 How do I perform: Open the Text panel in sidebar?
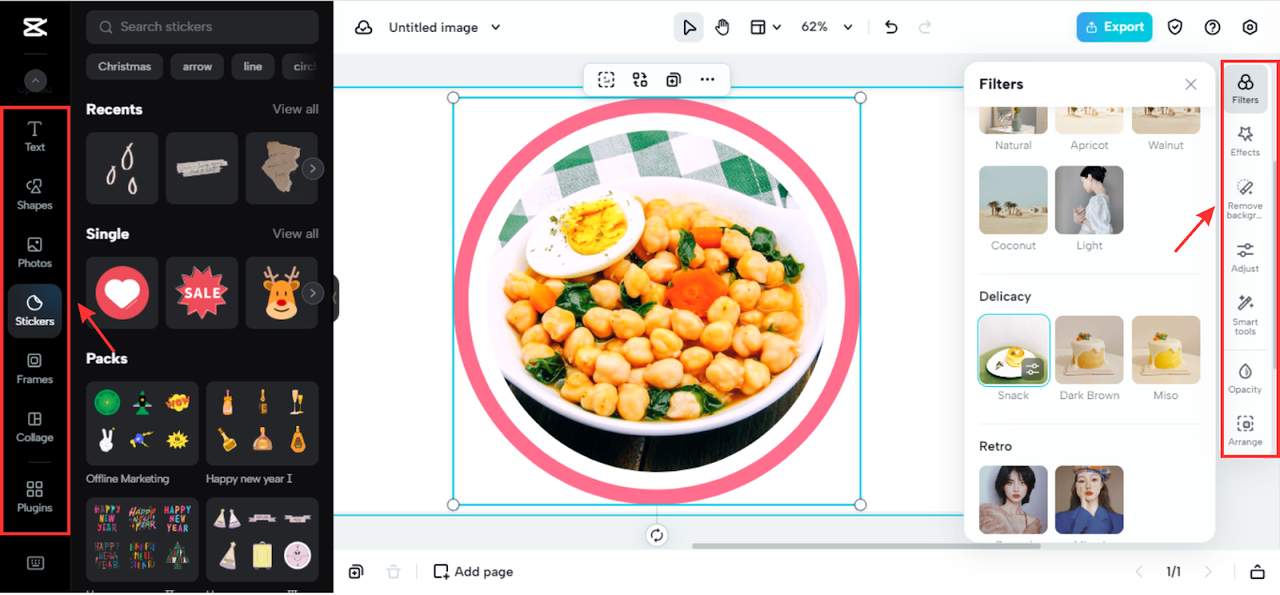(35, 136)
